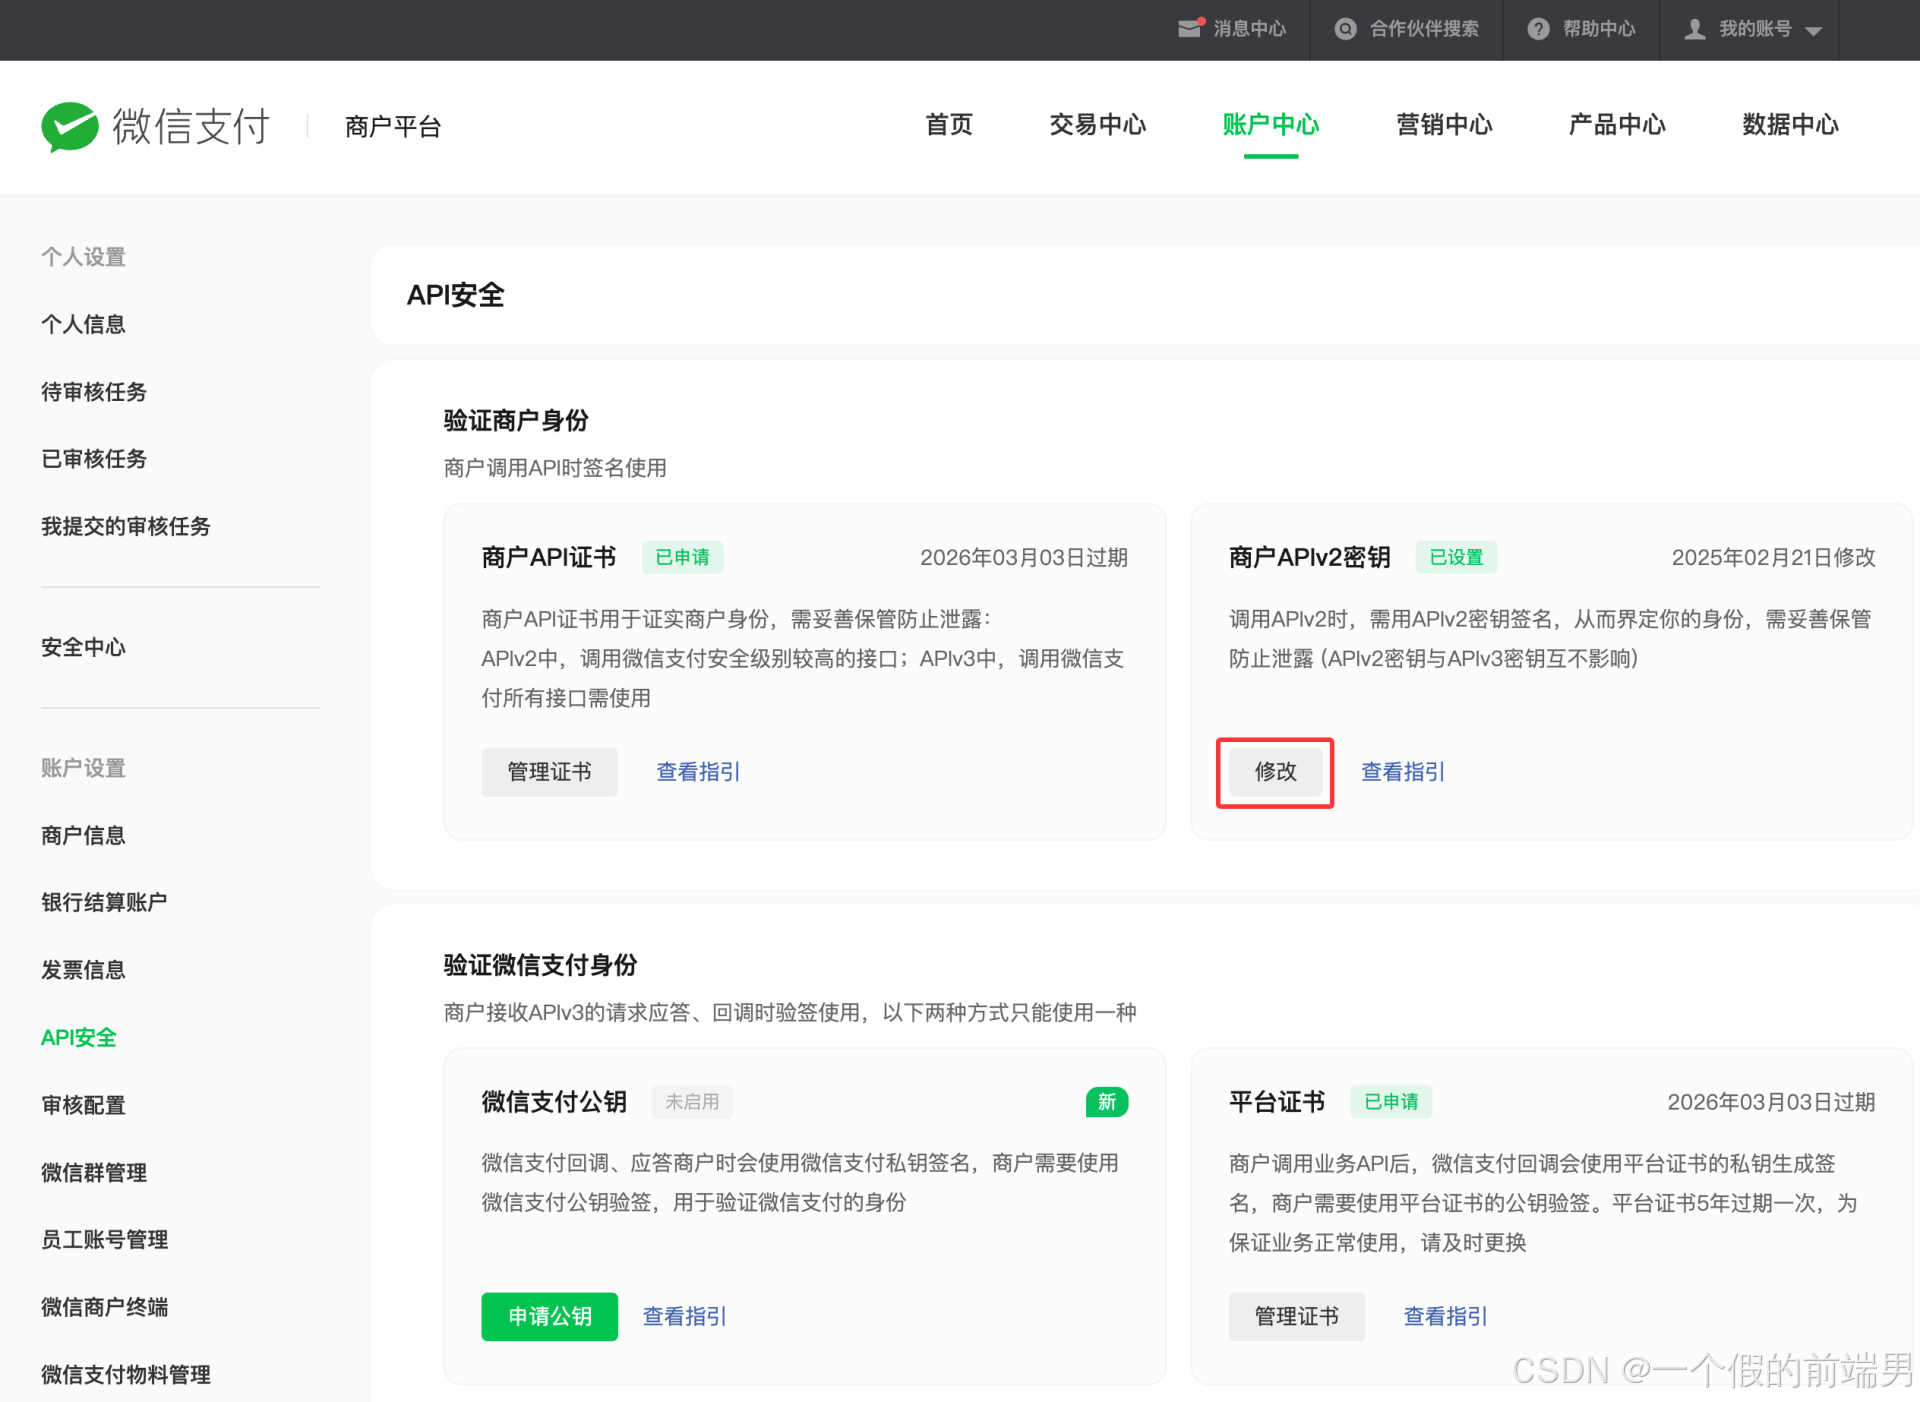Open 微信支付物料管理 sidebar item

coord(126,1375)
